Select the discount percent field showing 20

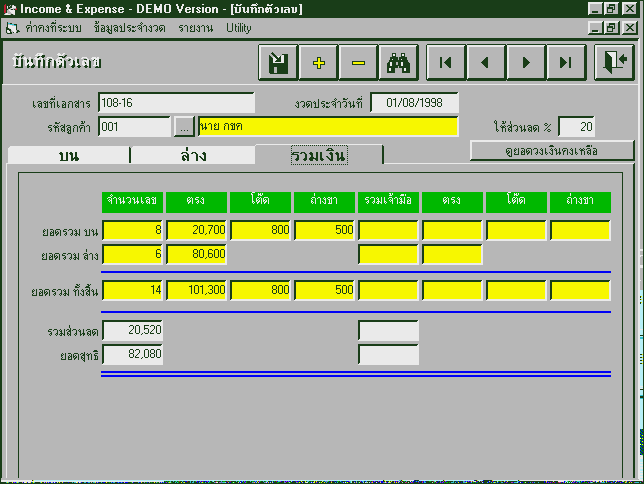pyautogui.click(x=577, y=127)
